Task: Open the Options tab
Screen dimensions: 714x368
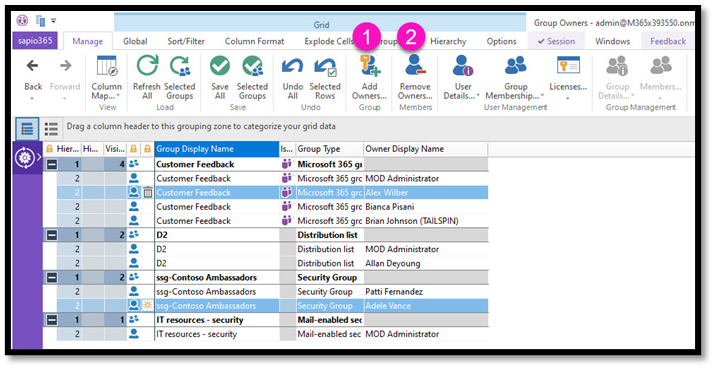Action: (x=501, y=41)
